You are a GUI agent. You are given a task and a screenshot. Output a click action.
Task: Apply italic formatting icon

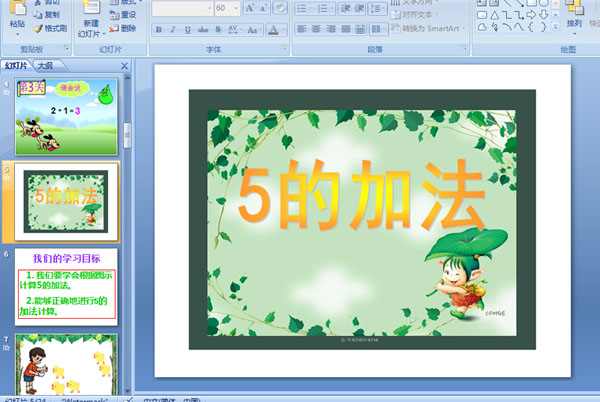(173, 29)
